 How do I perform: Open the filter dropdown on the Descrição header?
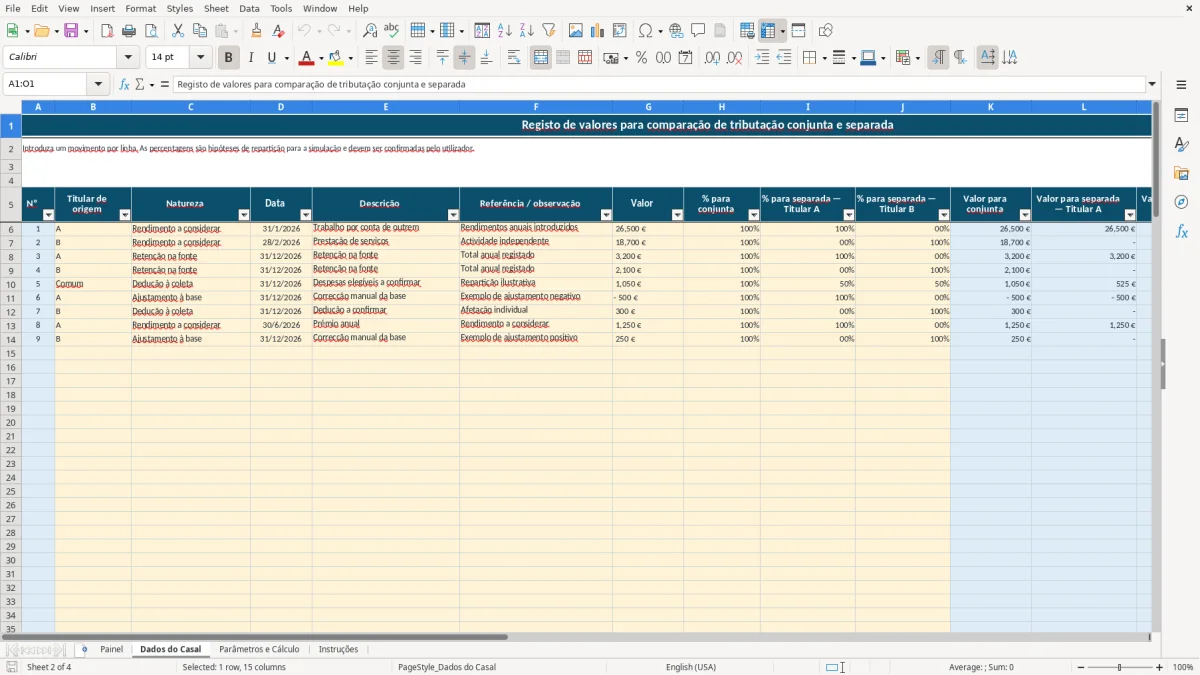[x=453, y=215]
